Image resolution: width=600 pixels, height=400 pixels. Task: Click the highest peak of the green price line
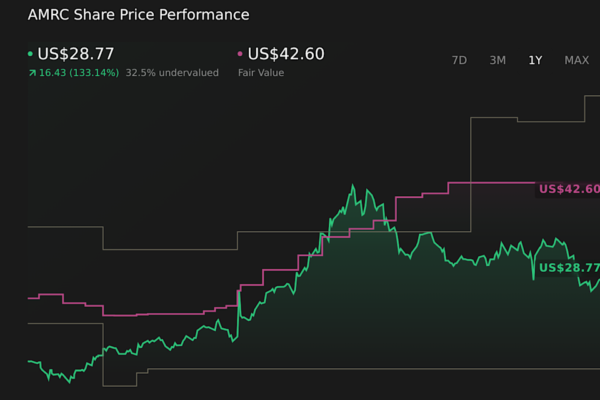coord(353,185)
